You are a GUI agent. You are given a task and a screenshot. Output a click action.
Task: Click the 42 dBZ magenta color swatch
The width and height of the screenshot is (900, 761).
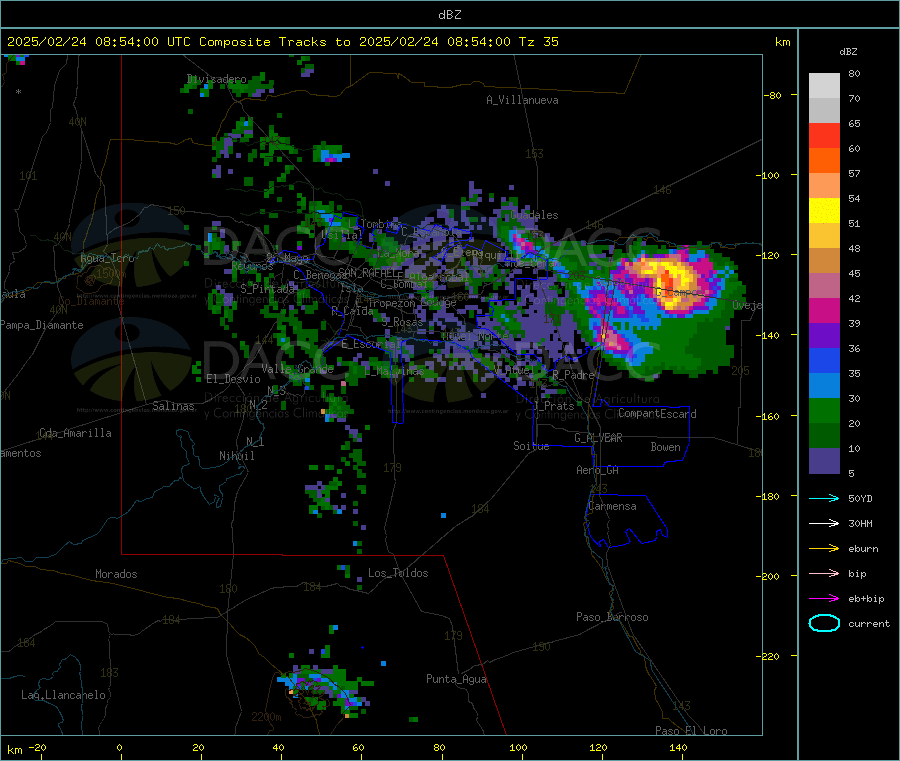click(x=824, y=310)
